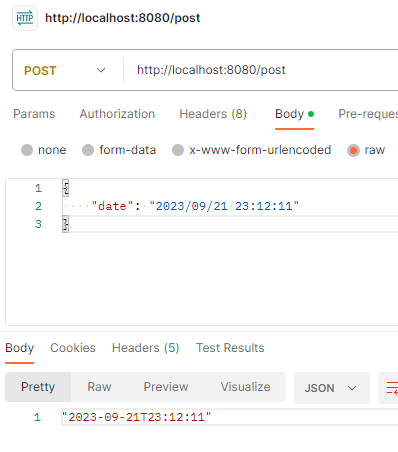Select the Visualize response view
This screenshot has width=398, height=452.
click(x=245, y=387)
